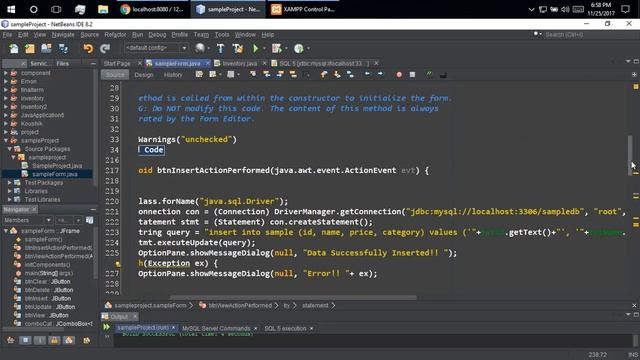This screenshot has height=360, width=640.
Task: Switch to Inventory.java editor tab
Action: pos(240,63)
